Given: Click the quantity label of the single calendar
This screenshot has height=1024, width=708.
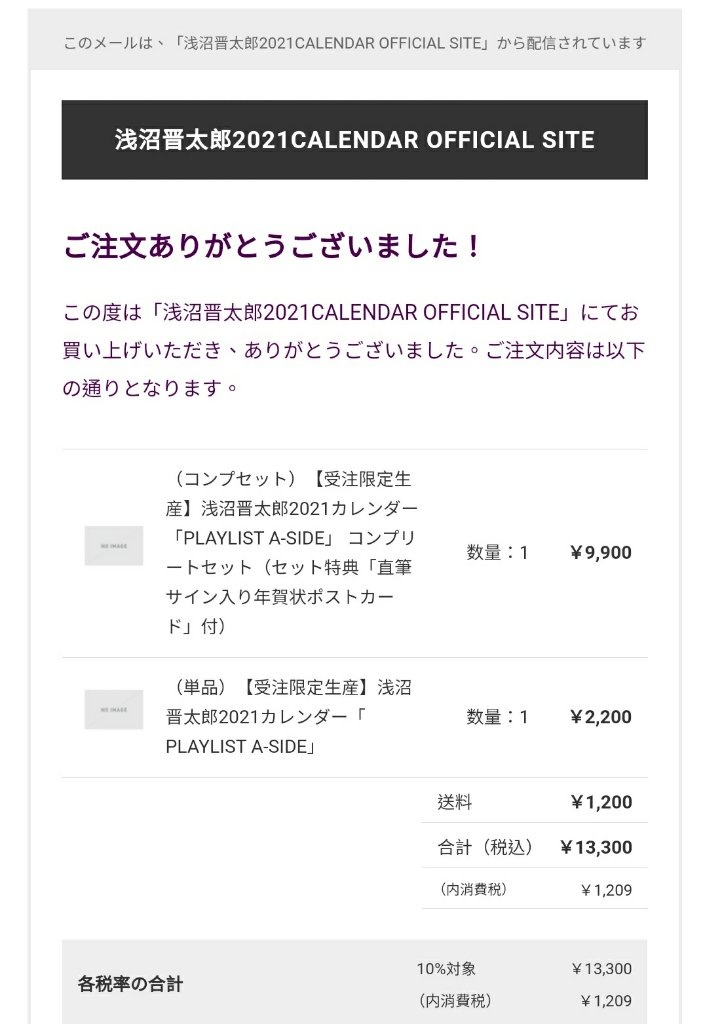Looking at the screenshot, I should [x=497, y=716].
